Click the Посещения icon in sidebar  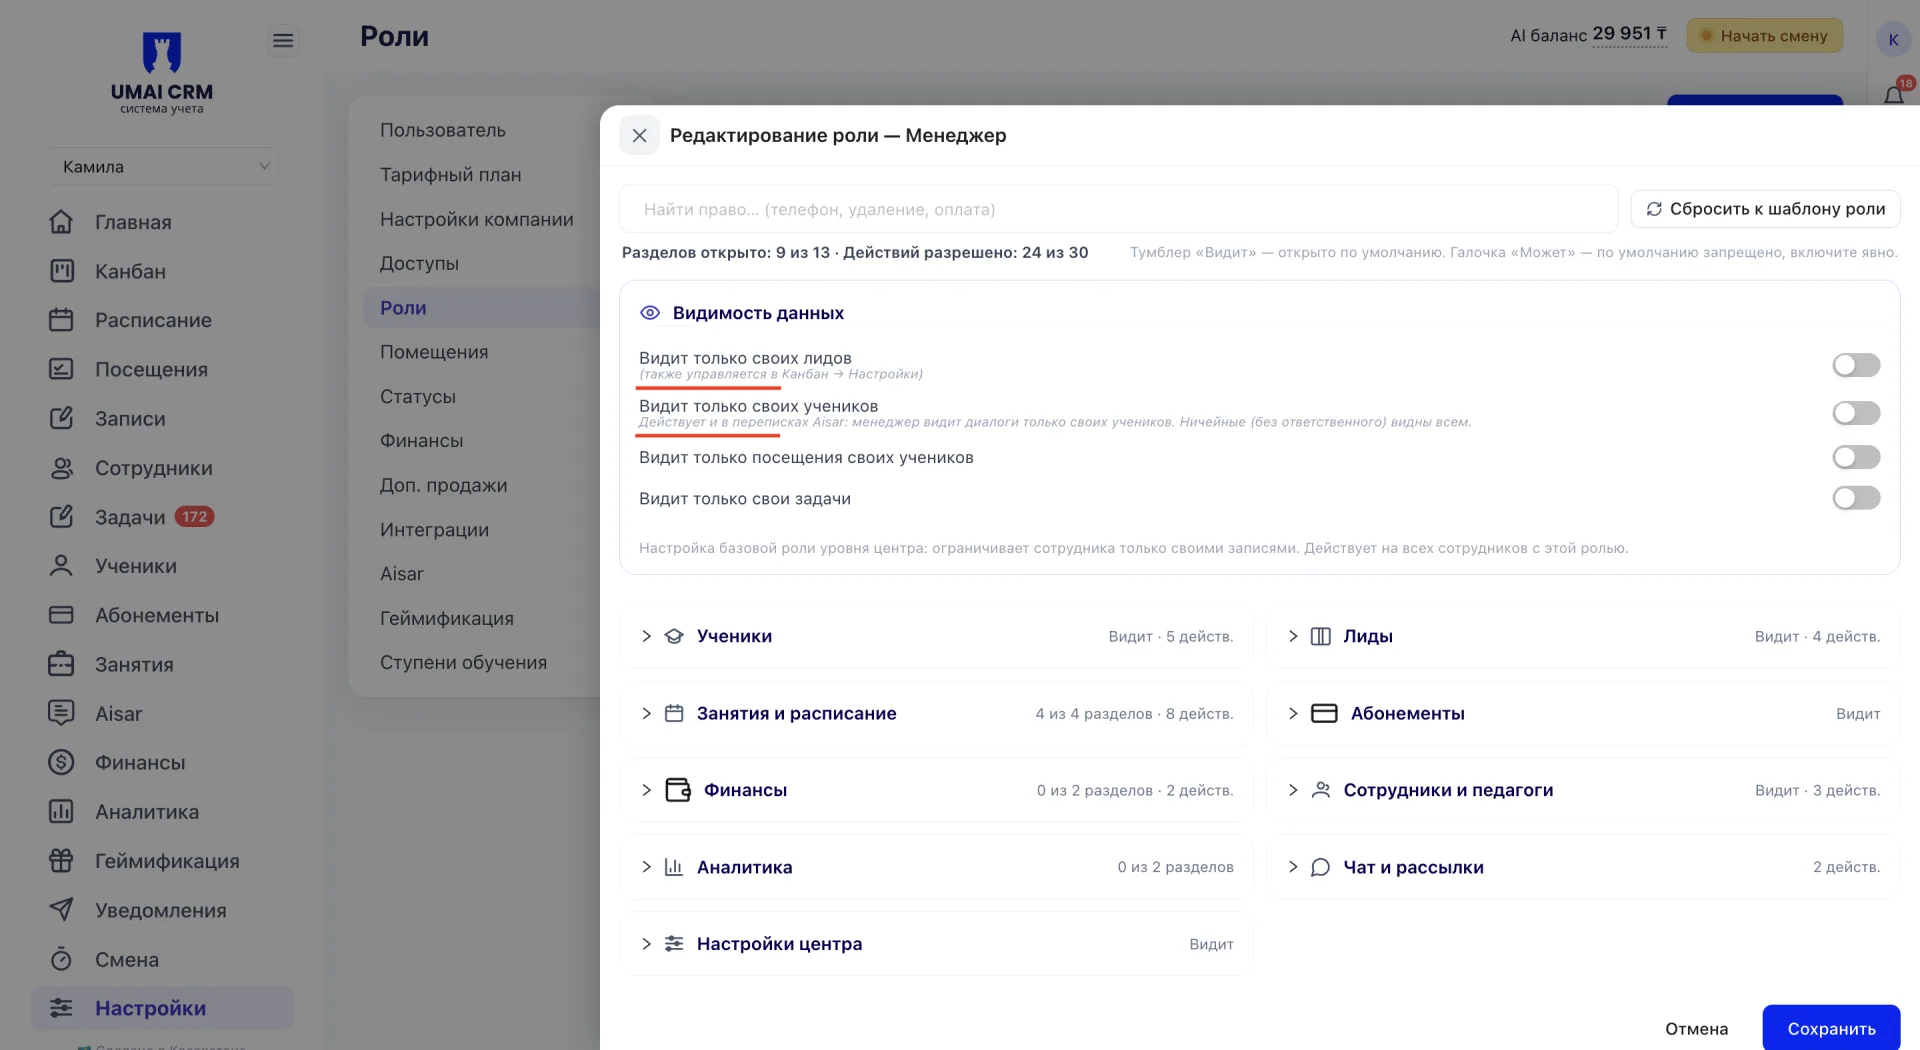61,369
